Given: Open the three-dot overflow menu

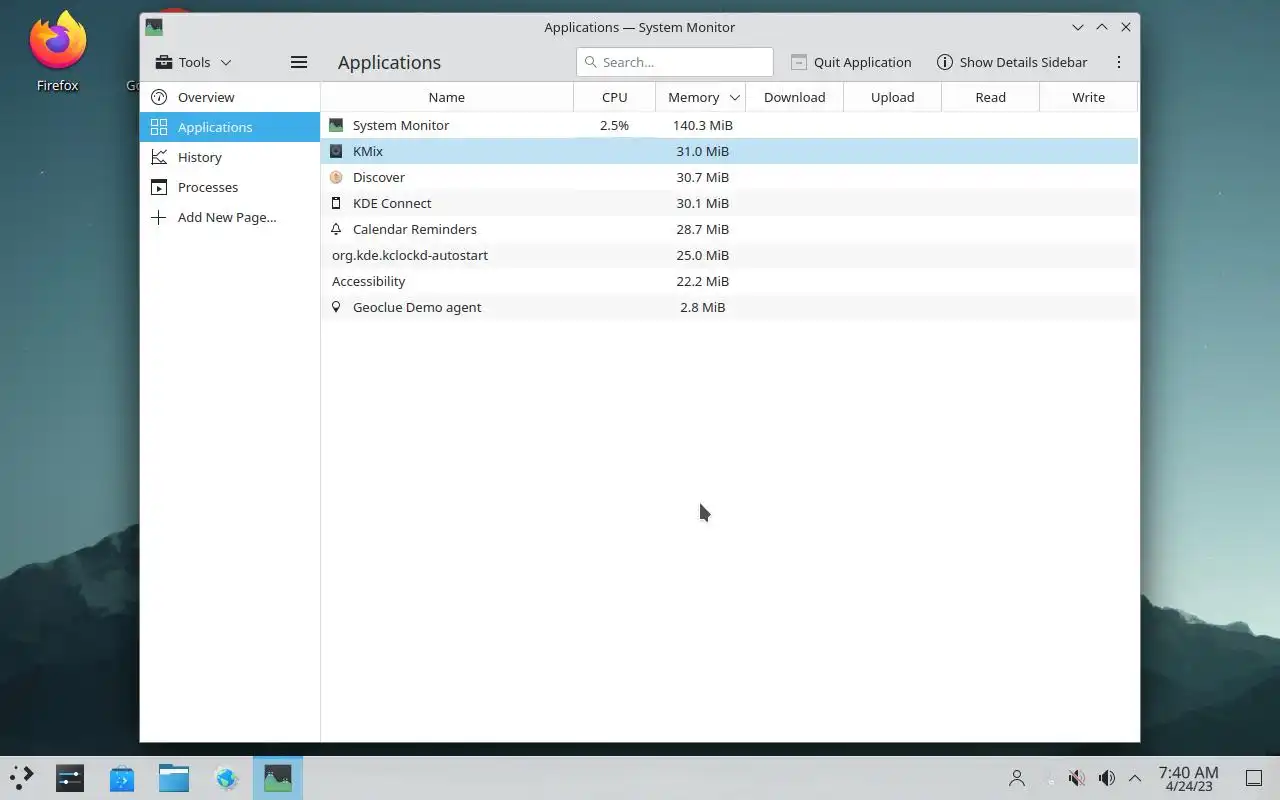Looking at the screenshot, I should click(1119, 62).
